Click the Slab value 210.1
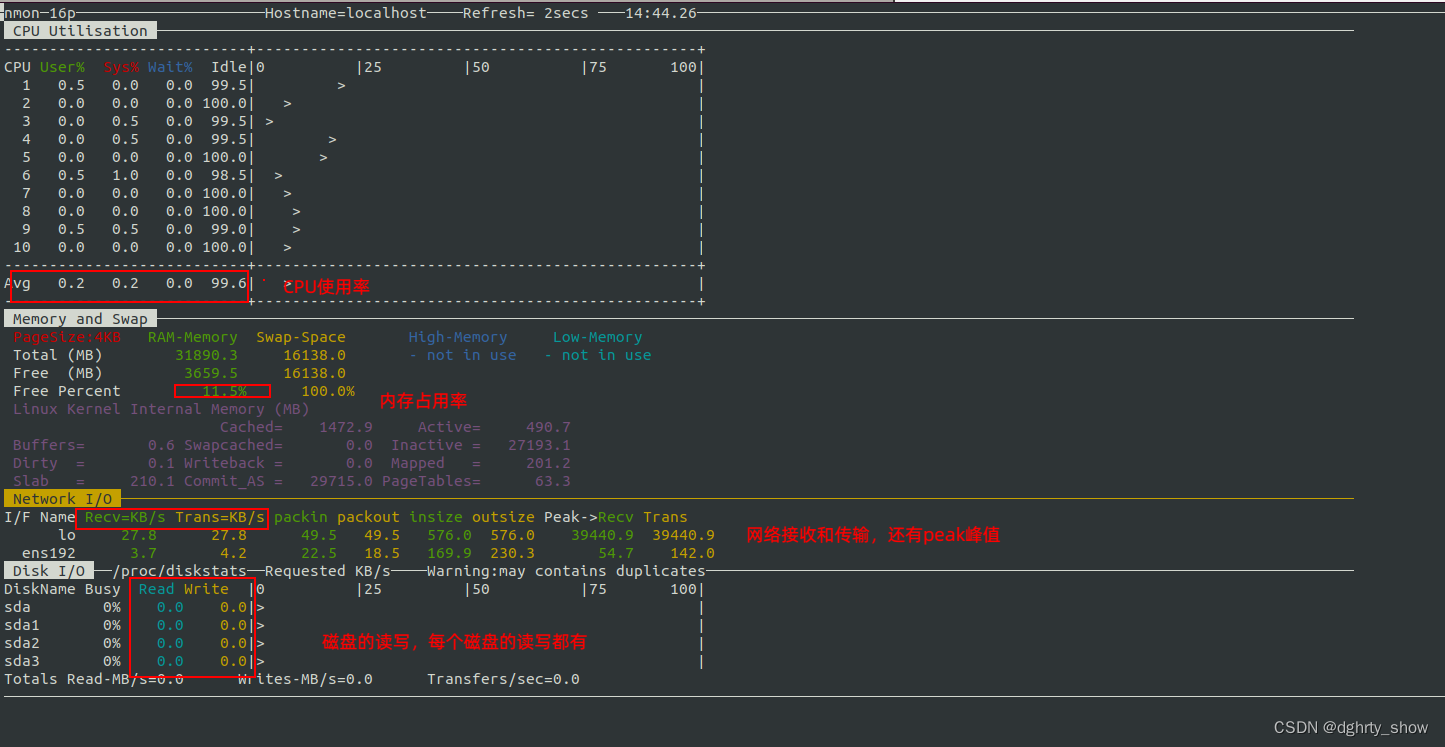The width and height of the screenshot is (1445, 747). point(152,481)
